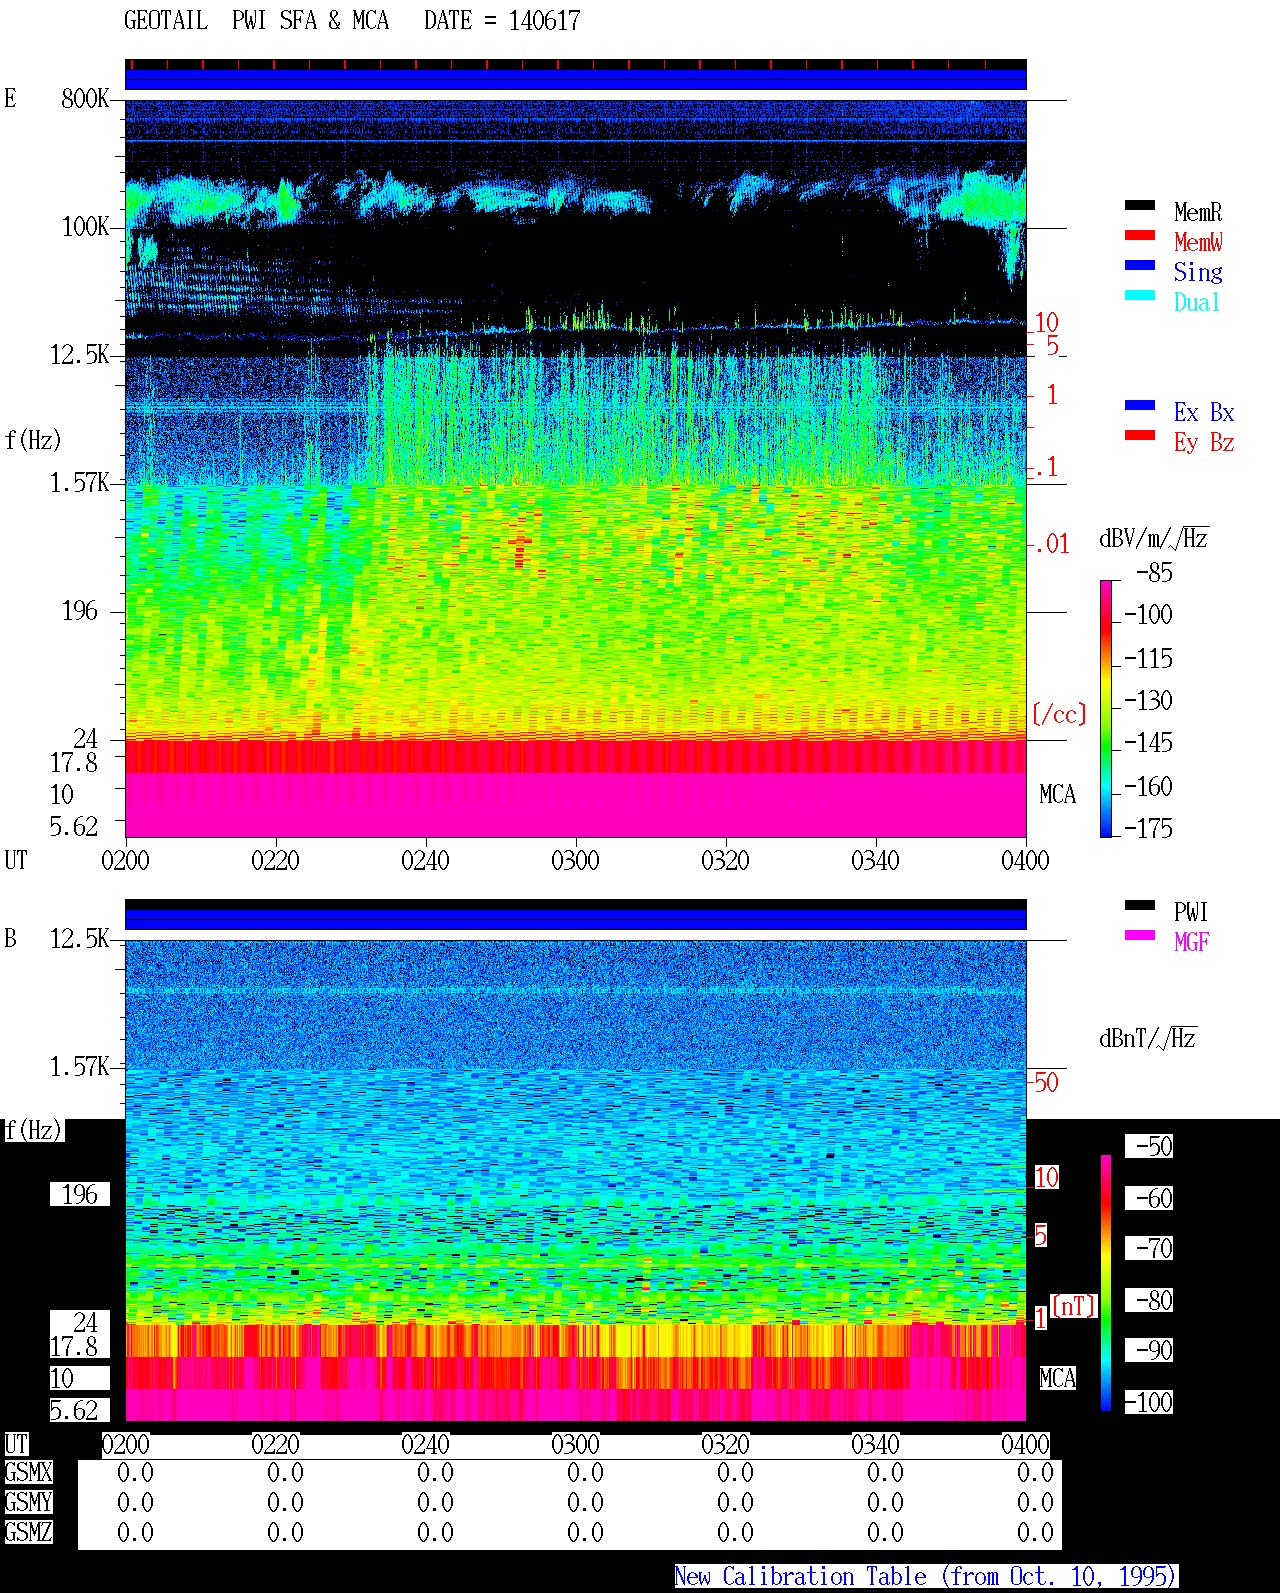Click the 'Ey Bz' legend text
The width and height of the screenshot is (1280, 1593).
click(1204, 442)
